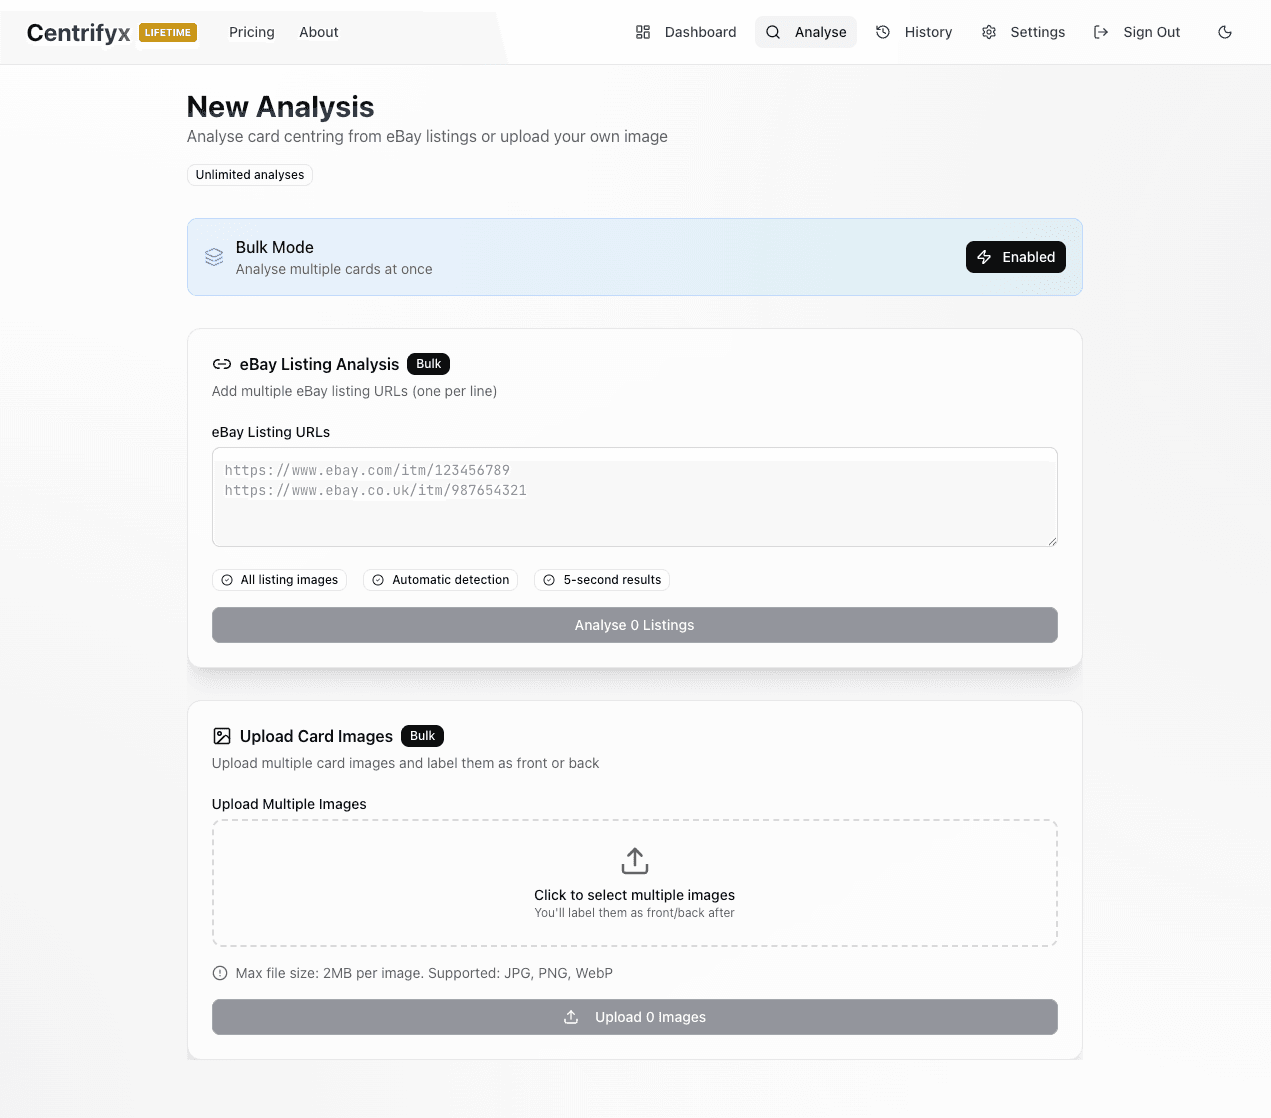Disable Bulk Mode using the Enabled toggle

tap(1015, 257)
